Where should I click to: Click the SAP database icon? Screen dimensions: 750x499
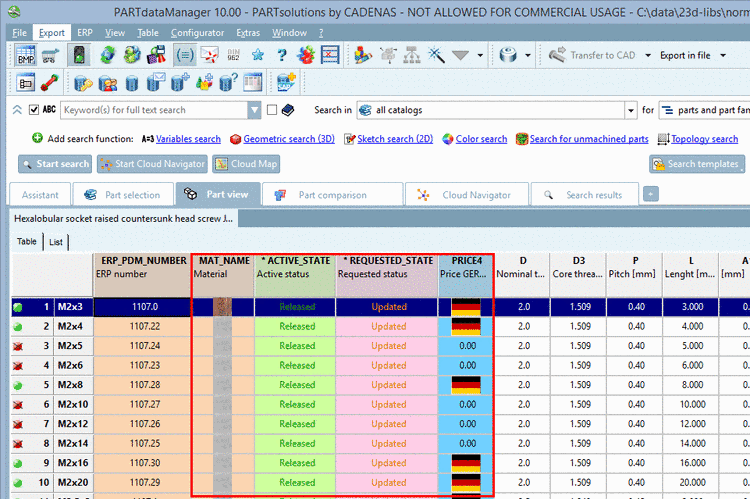(286, 82)
